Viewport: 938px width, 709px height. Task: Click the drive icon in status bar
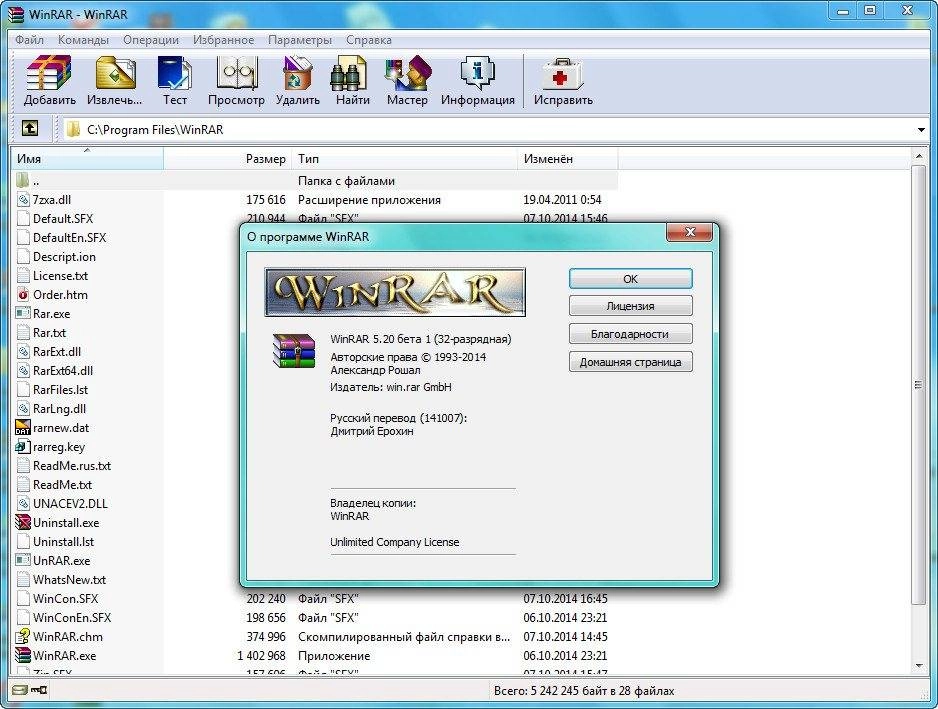pyautogui.click(x=20, y=690)
